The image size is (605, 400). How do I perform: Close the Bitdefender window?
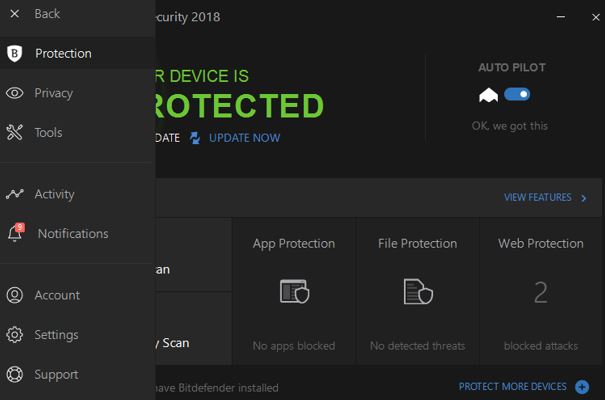[x=596, y=17]
